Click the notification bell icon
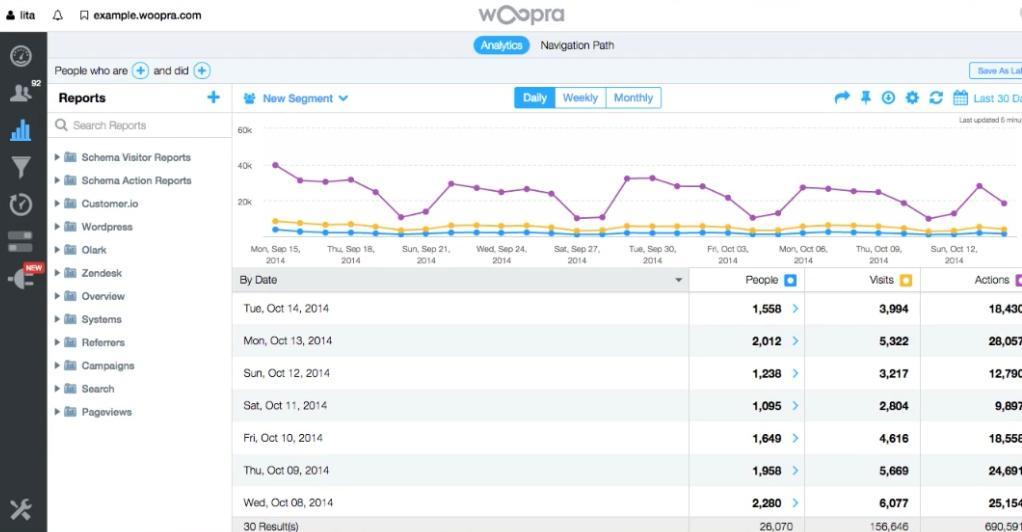 coord(58,15)
